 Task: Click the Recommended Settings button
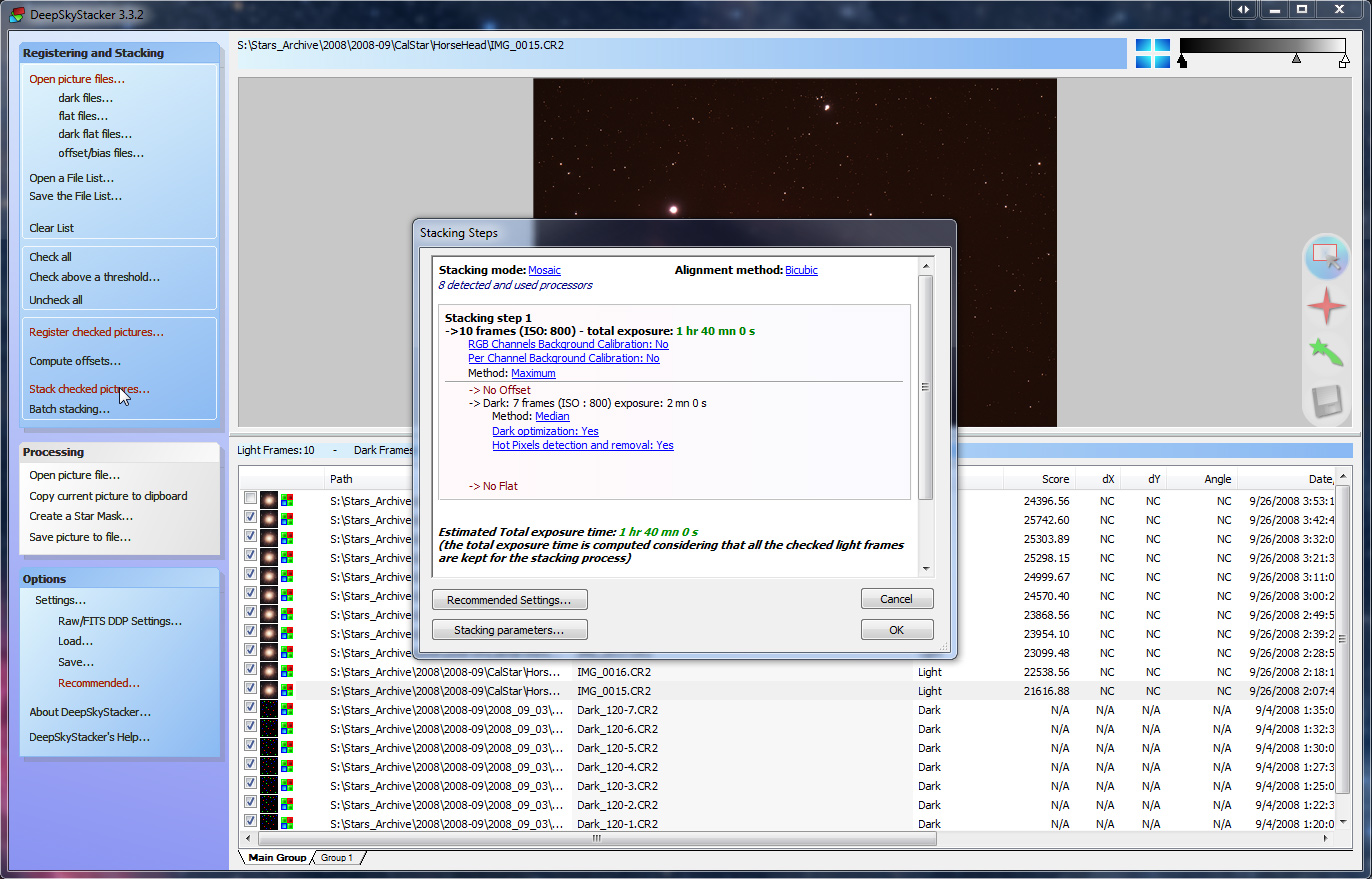[509, 600]
